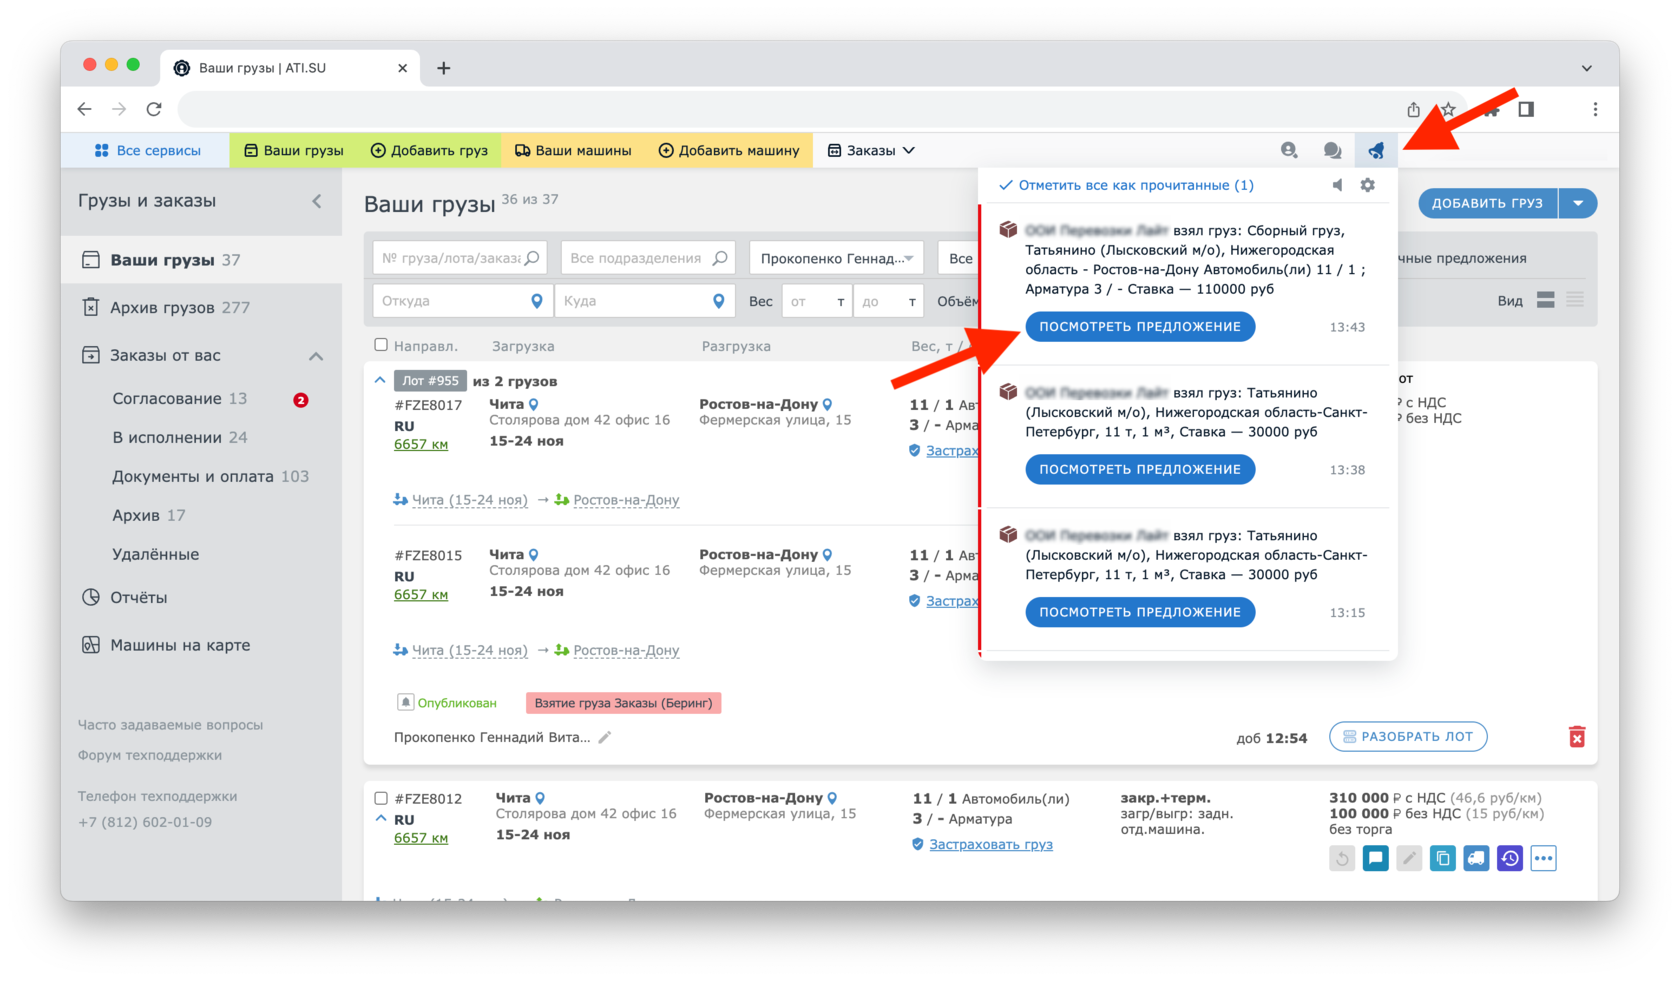
Task: Click the refresh icon for cargo #FZE8012
Action: pos(1342,858)
